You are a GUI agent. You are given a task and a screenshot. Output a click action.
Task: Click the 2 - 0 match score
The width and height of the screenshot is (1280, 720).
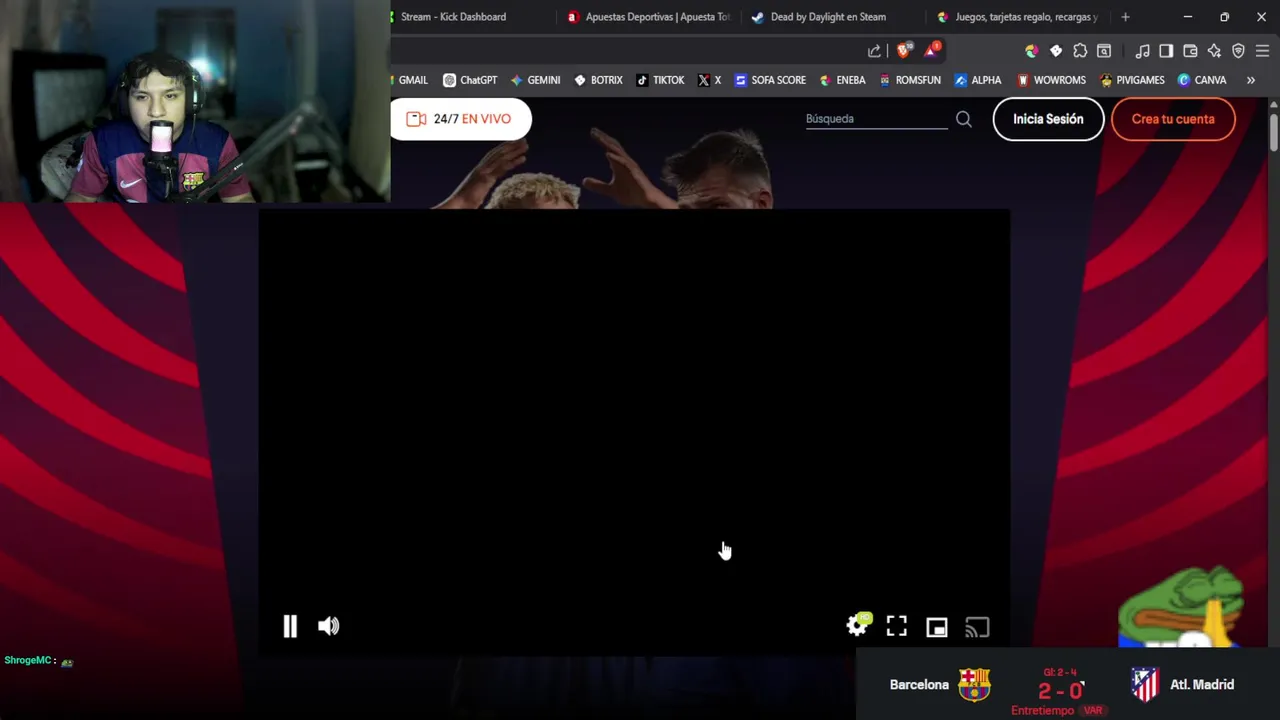[x=1060, y=691]
